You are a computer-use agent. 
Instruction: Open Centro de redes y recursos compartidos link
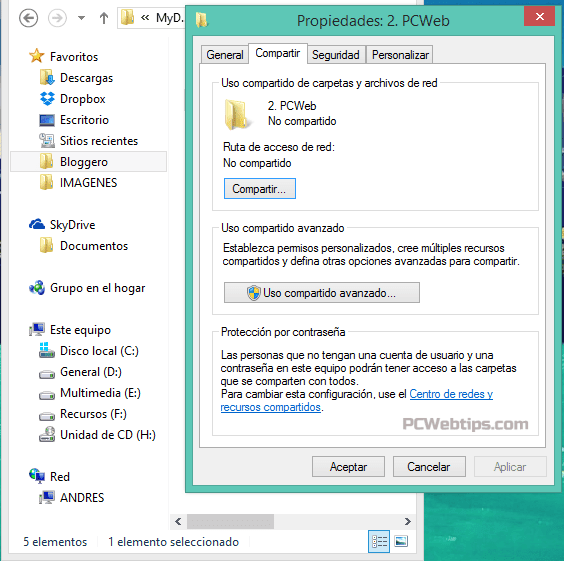(x=356, y=401)
